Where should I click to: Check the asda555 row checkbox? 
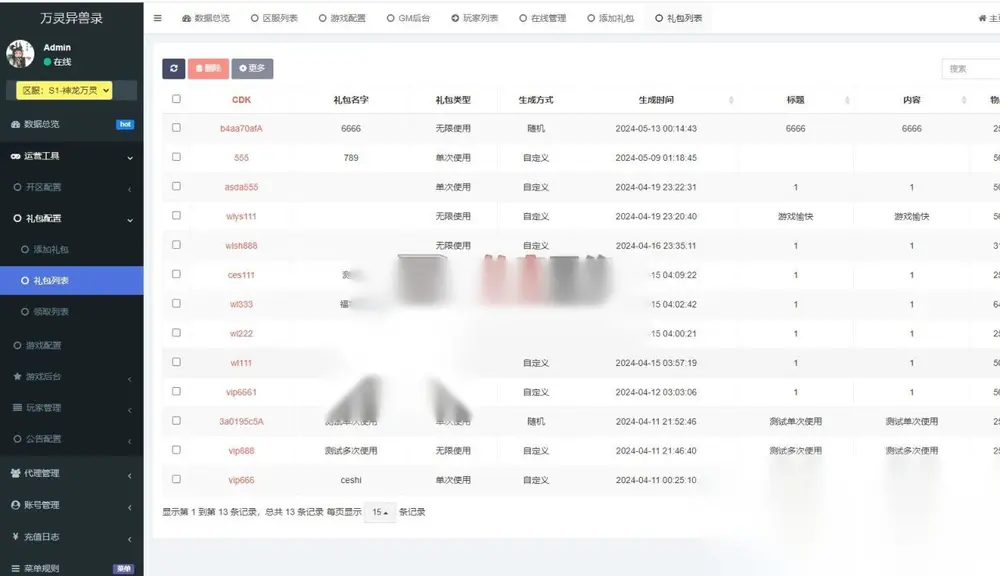(x=177, y=186)
